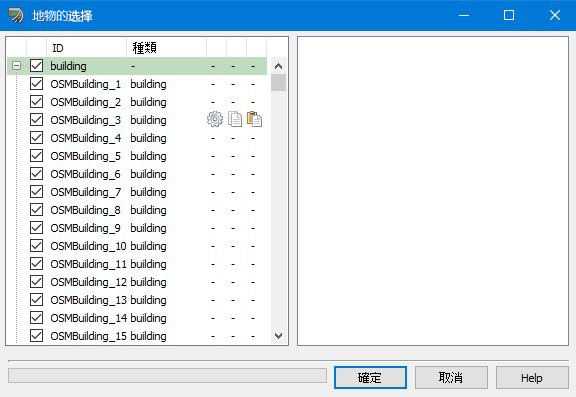Toggle the OSMBuilding_11 checkbox
The height and width of the screenshot is (397, 576).
point(36,264)
